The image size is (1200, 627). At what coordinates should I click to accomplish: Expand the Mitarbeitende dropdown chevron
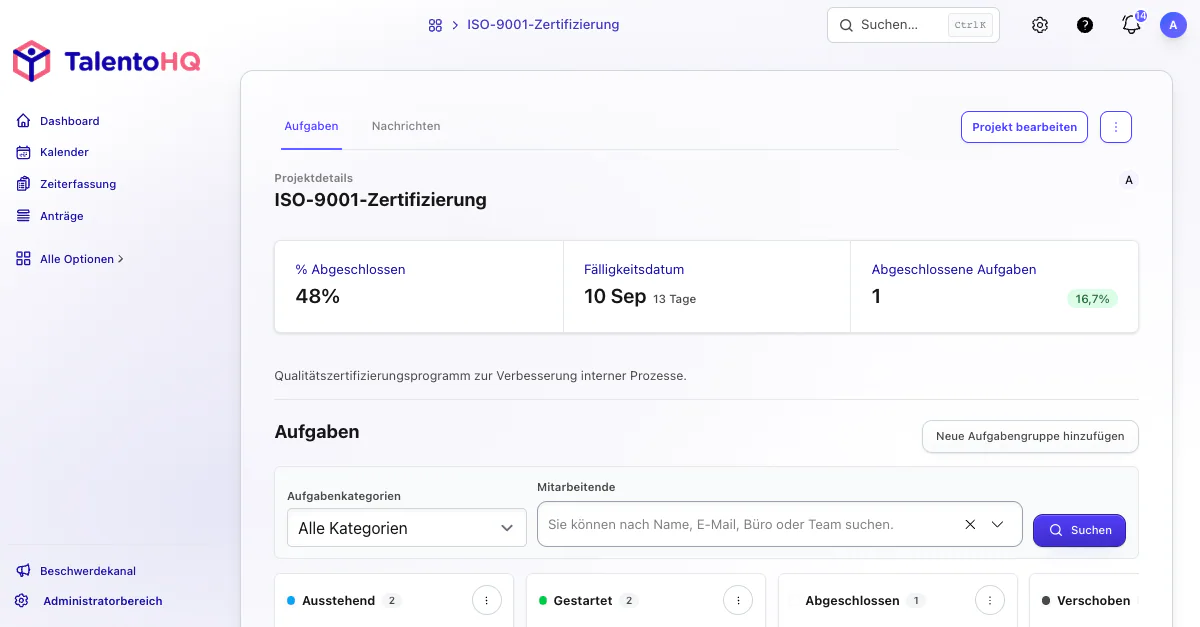(x=997, y=524)
